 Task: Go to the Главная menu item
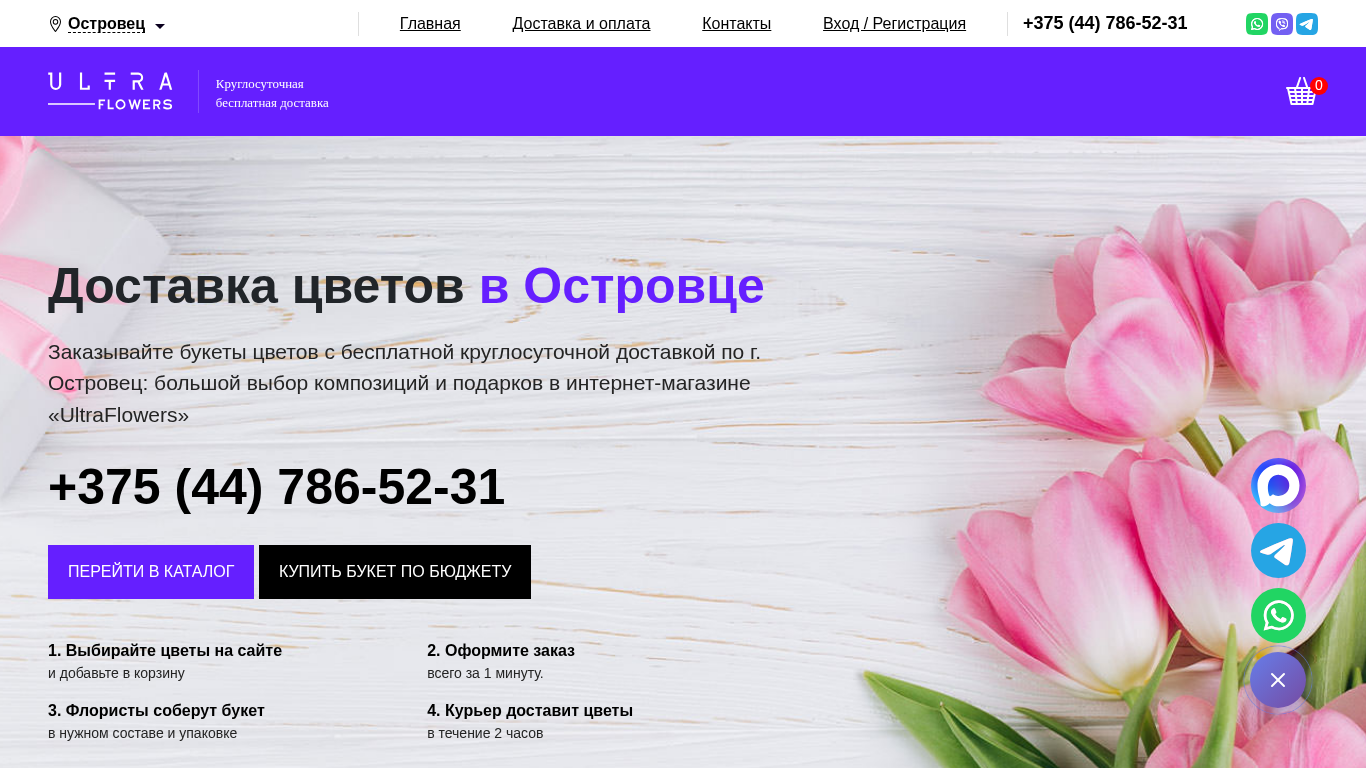[430, 24]
